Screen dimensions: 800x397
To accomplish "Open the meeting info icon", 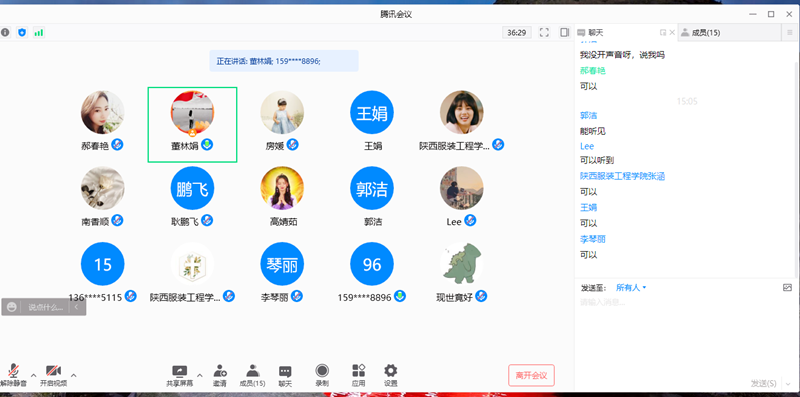I will click(5, 33).
